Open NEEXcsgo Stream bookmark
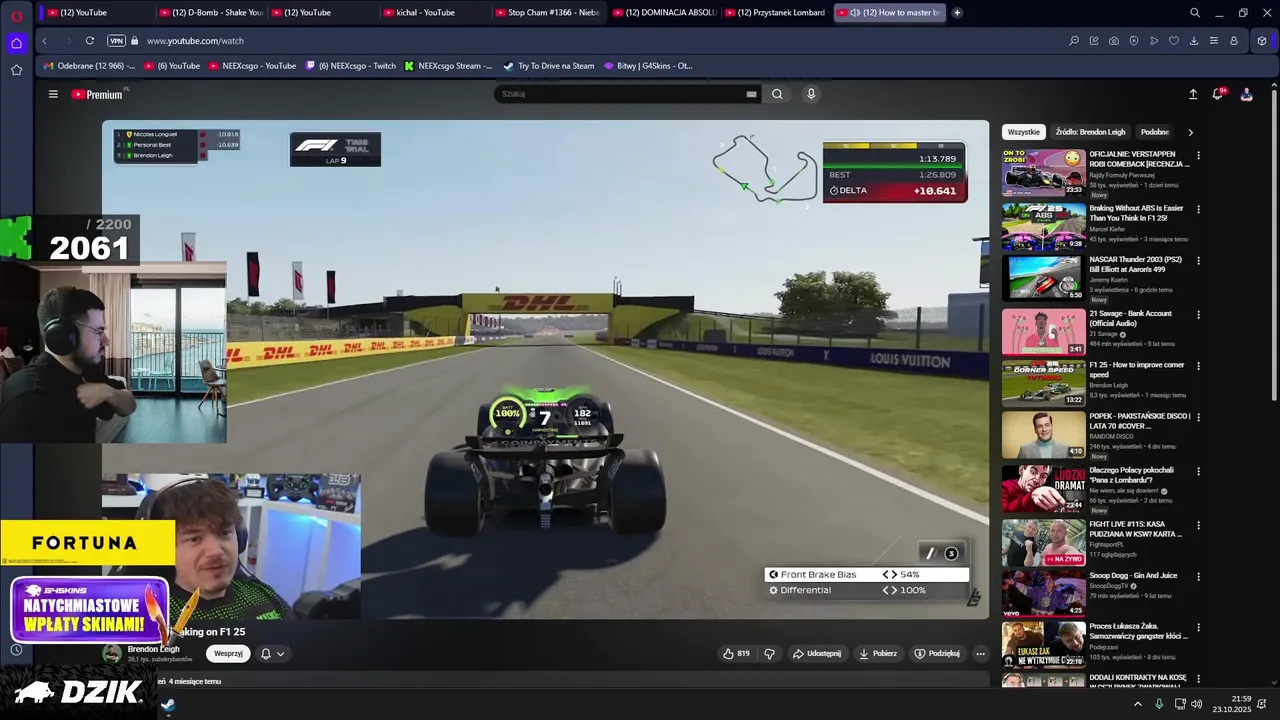 [x=449, y=66]
